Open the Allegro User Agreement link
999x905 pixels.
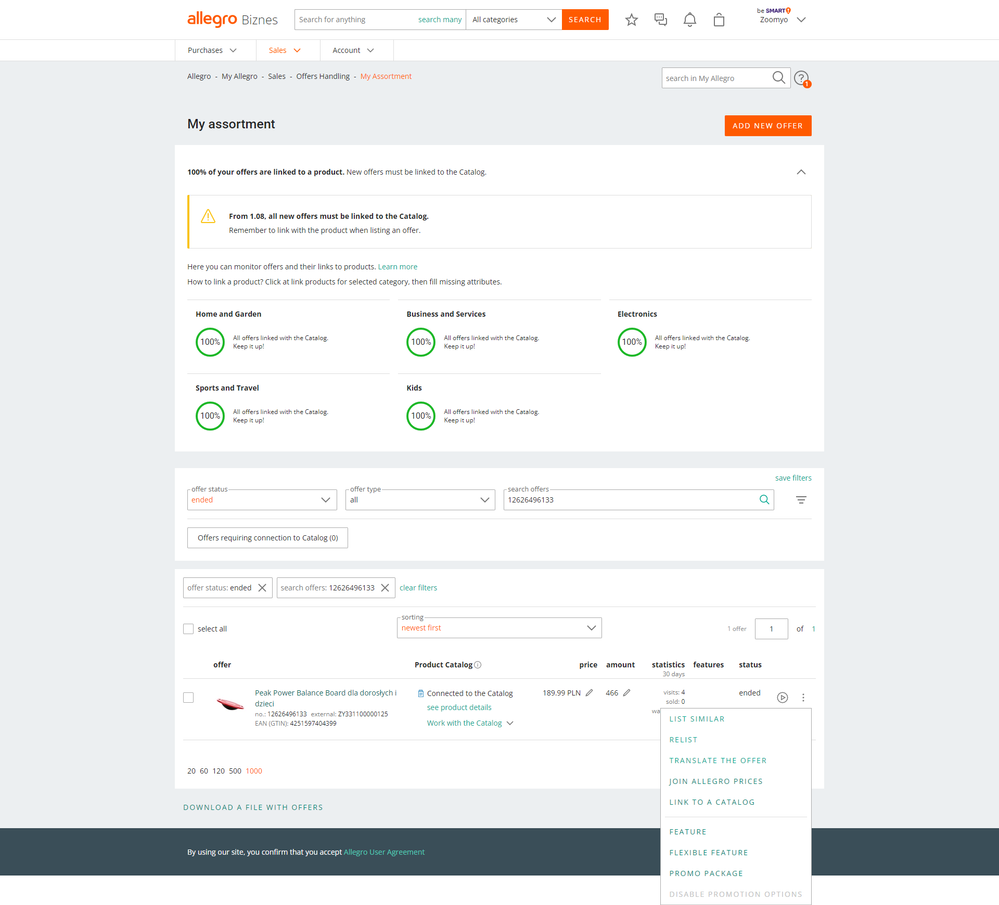pyautogui.click(x=384, y=852)
